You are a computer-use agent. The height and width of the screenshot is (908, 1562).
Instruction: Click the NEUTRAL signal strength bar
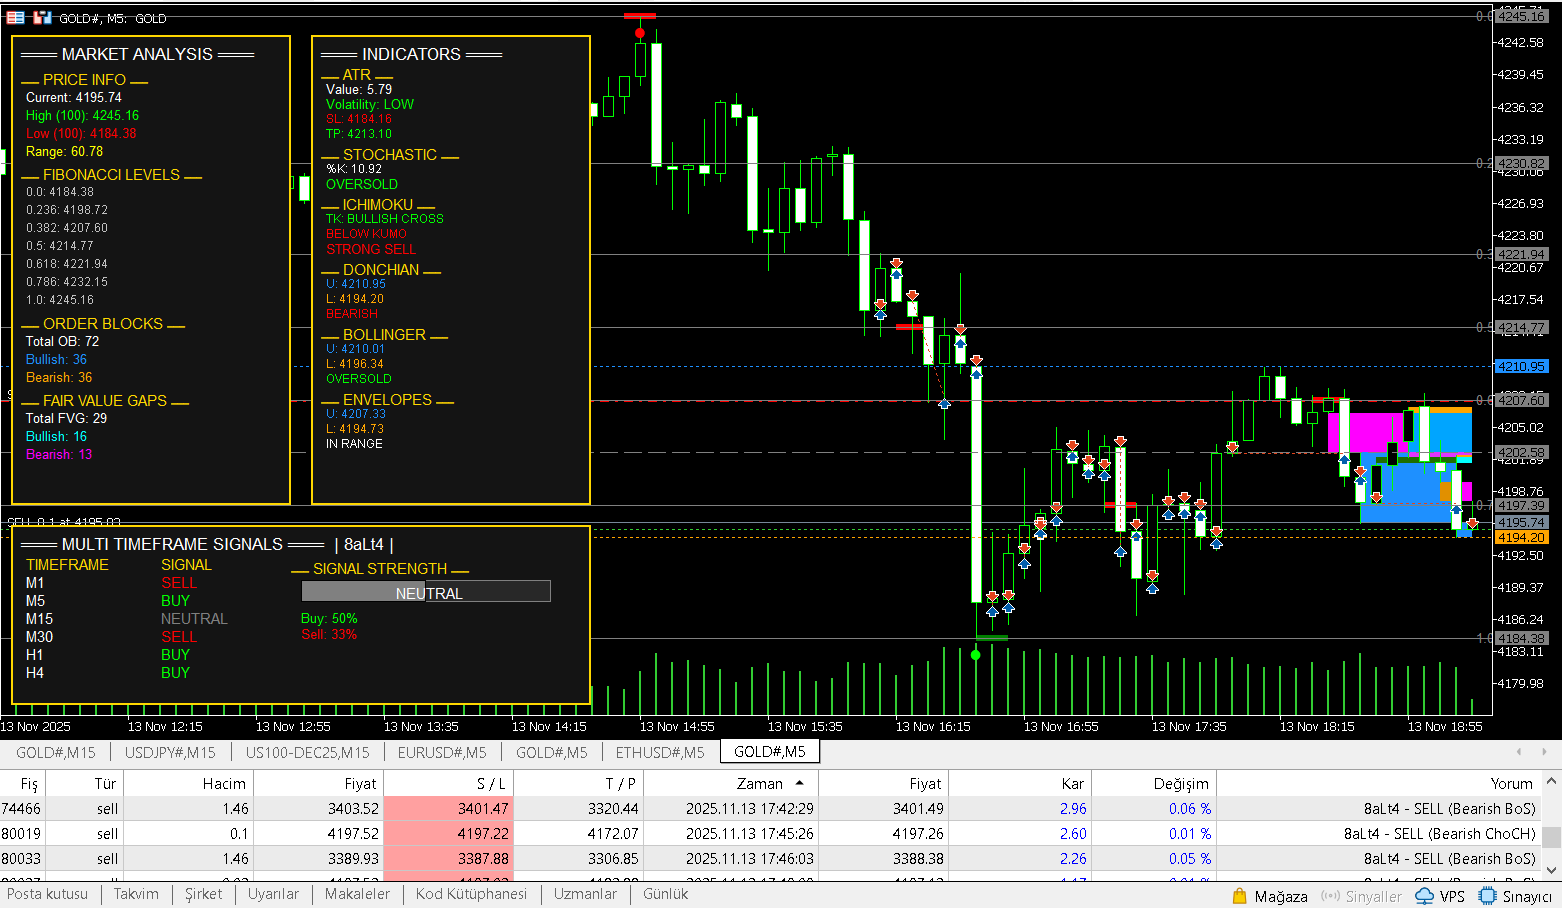[426, 592]
